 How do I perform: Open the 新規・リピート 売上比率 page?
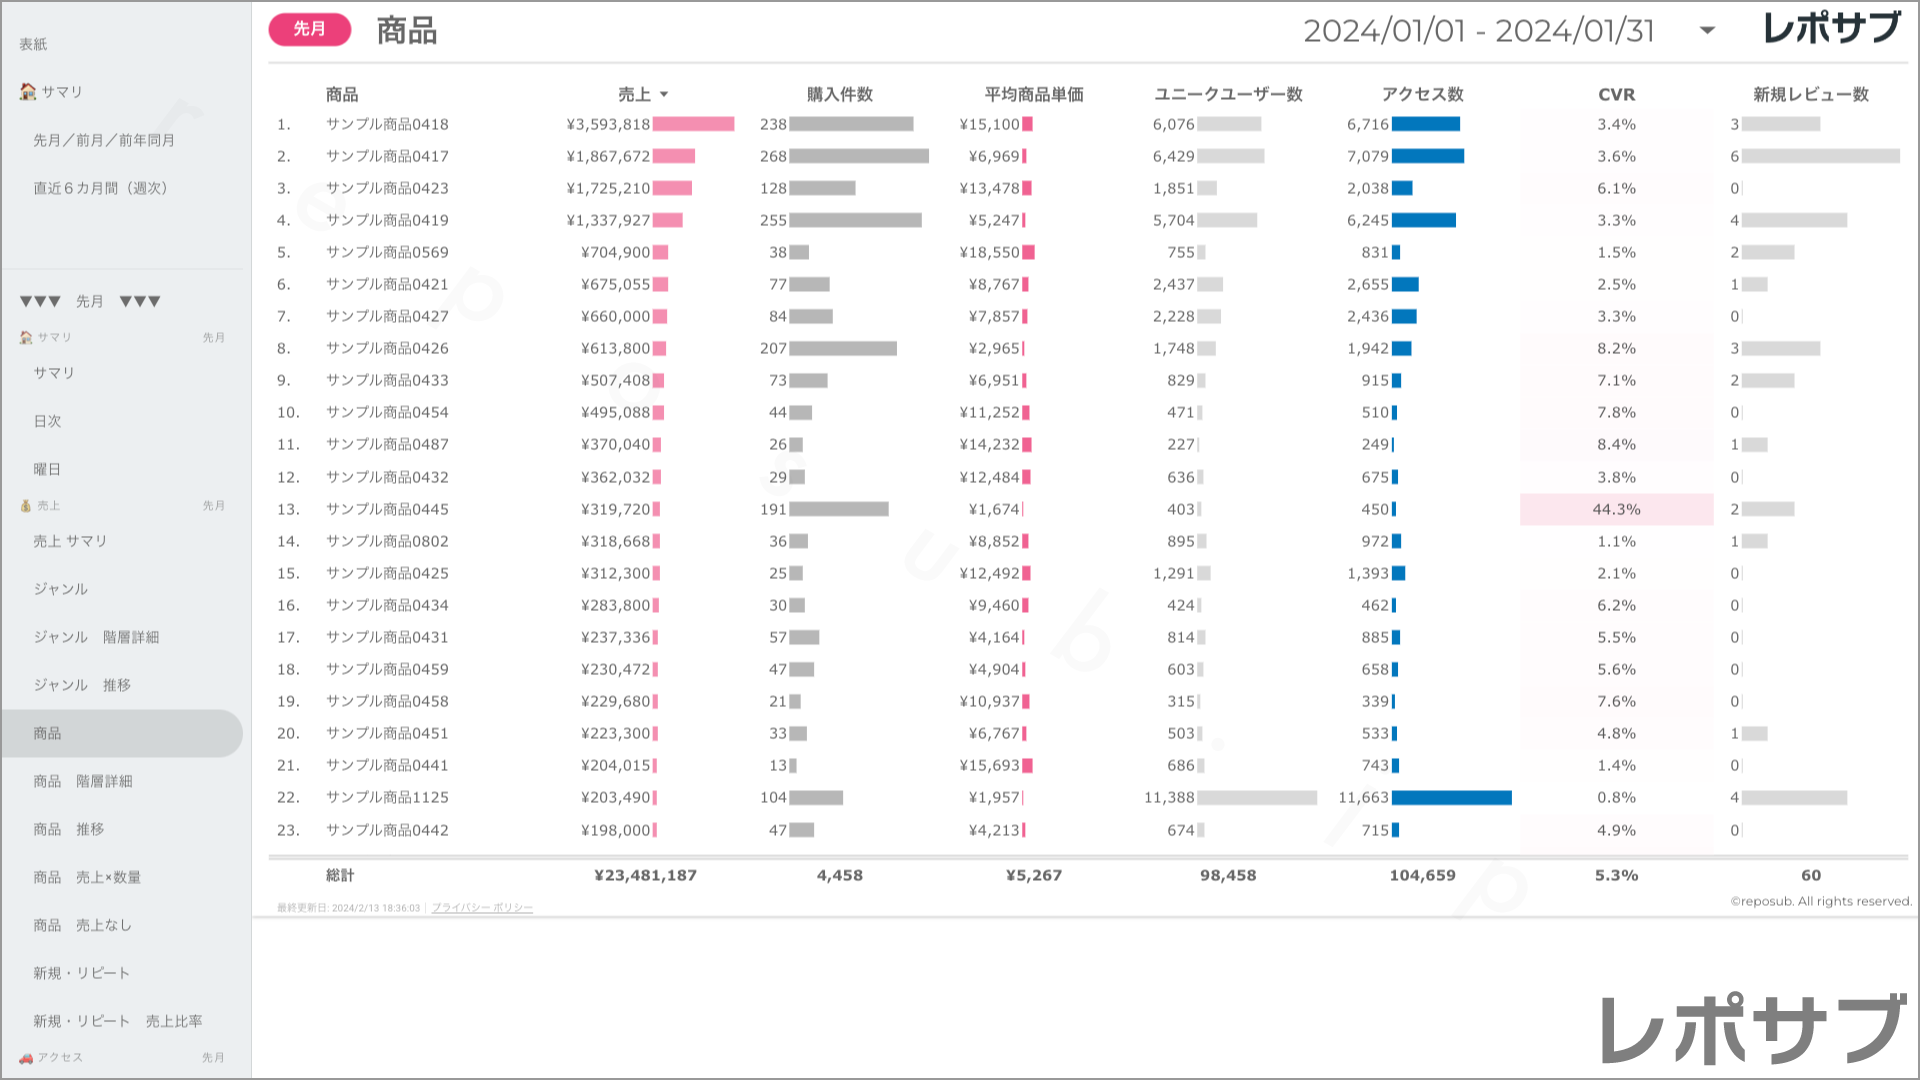118,1021
